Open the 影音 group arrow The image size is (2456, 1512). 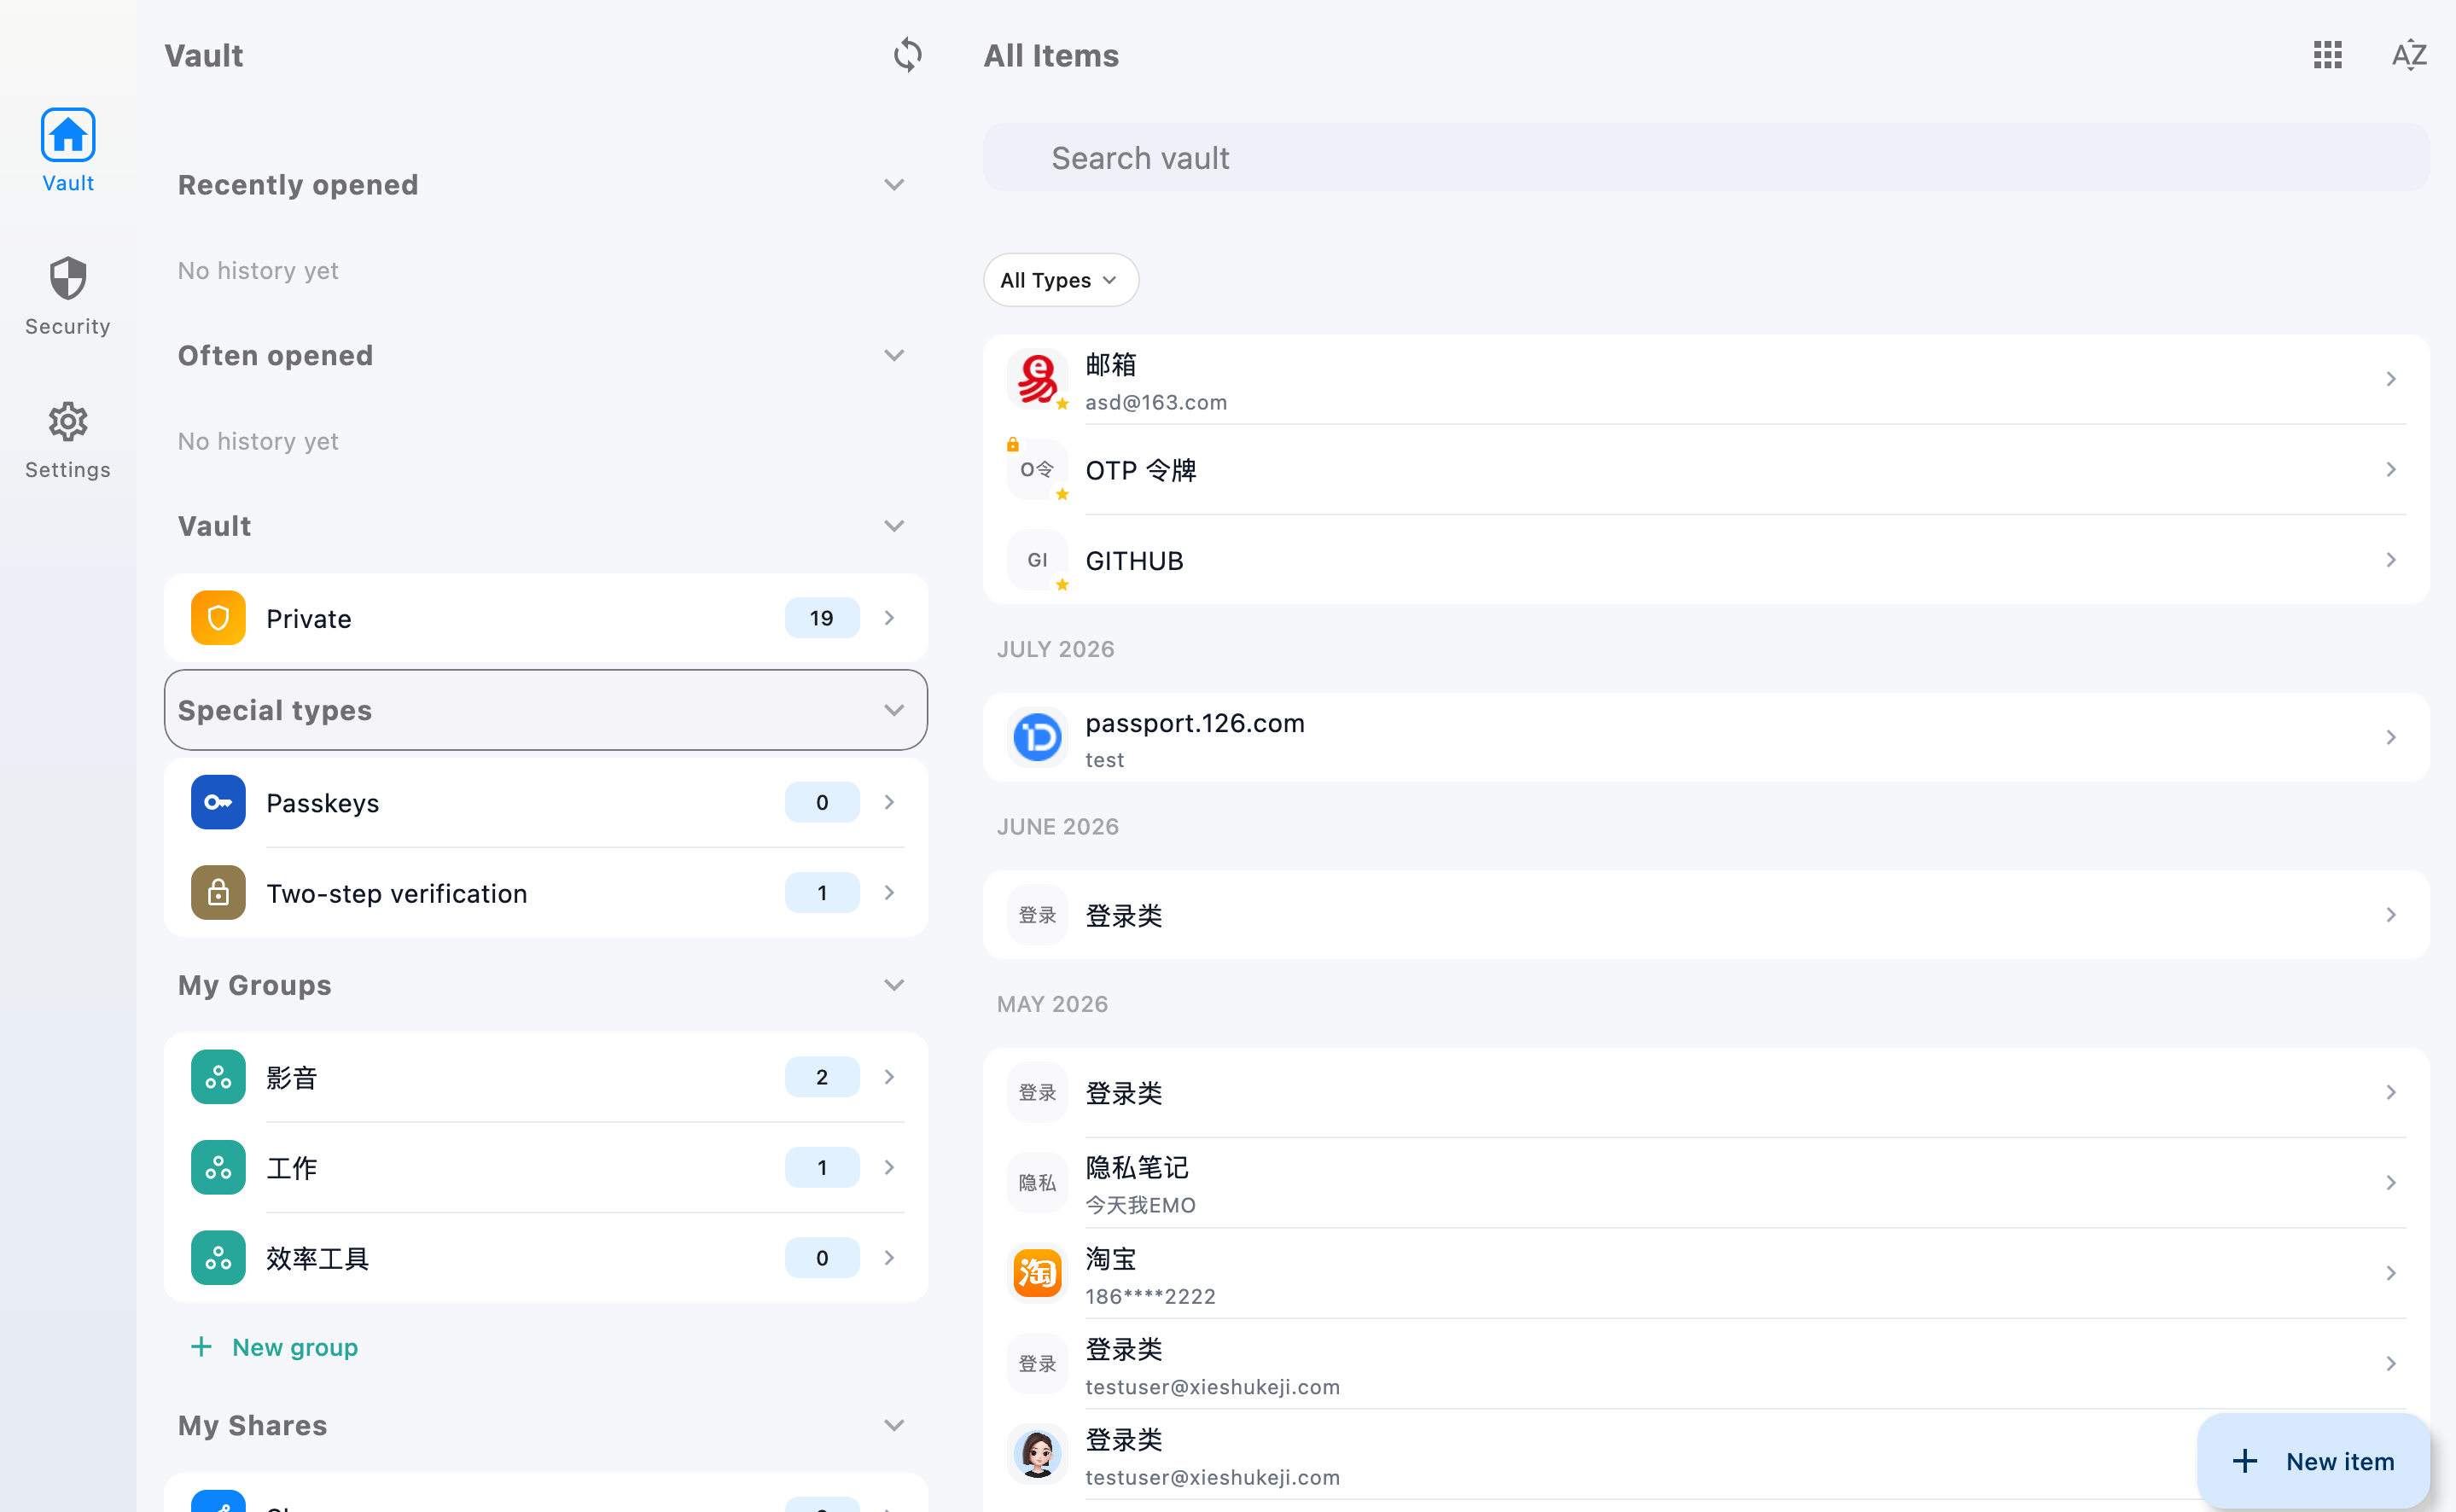pyautogui.click(x=889, y=1077)
